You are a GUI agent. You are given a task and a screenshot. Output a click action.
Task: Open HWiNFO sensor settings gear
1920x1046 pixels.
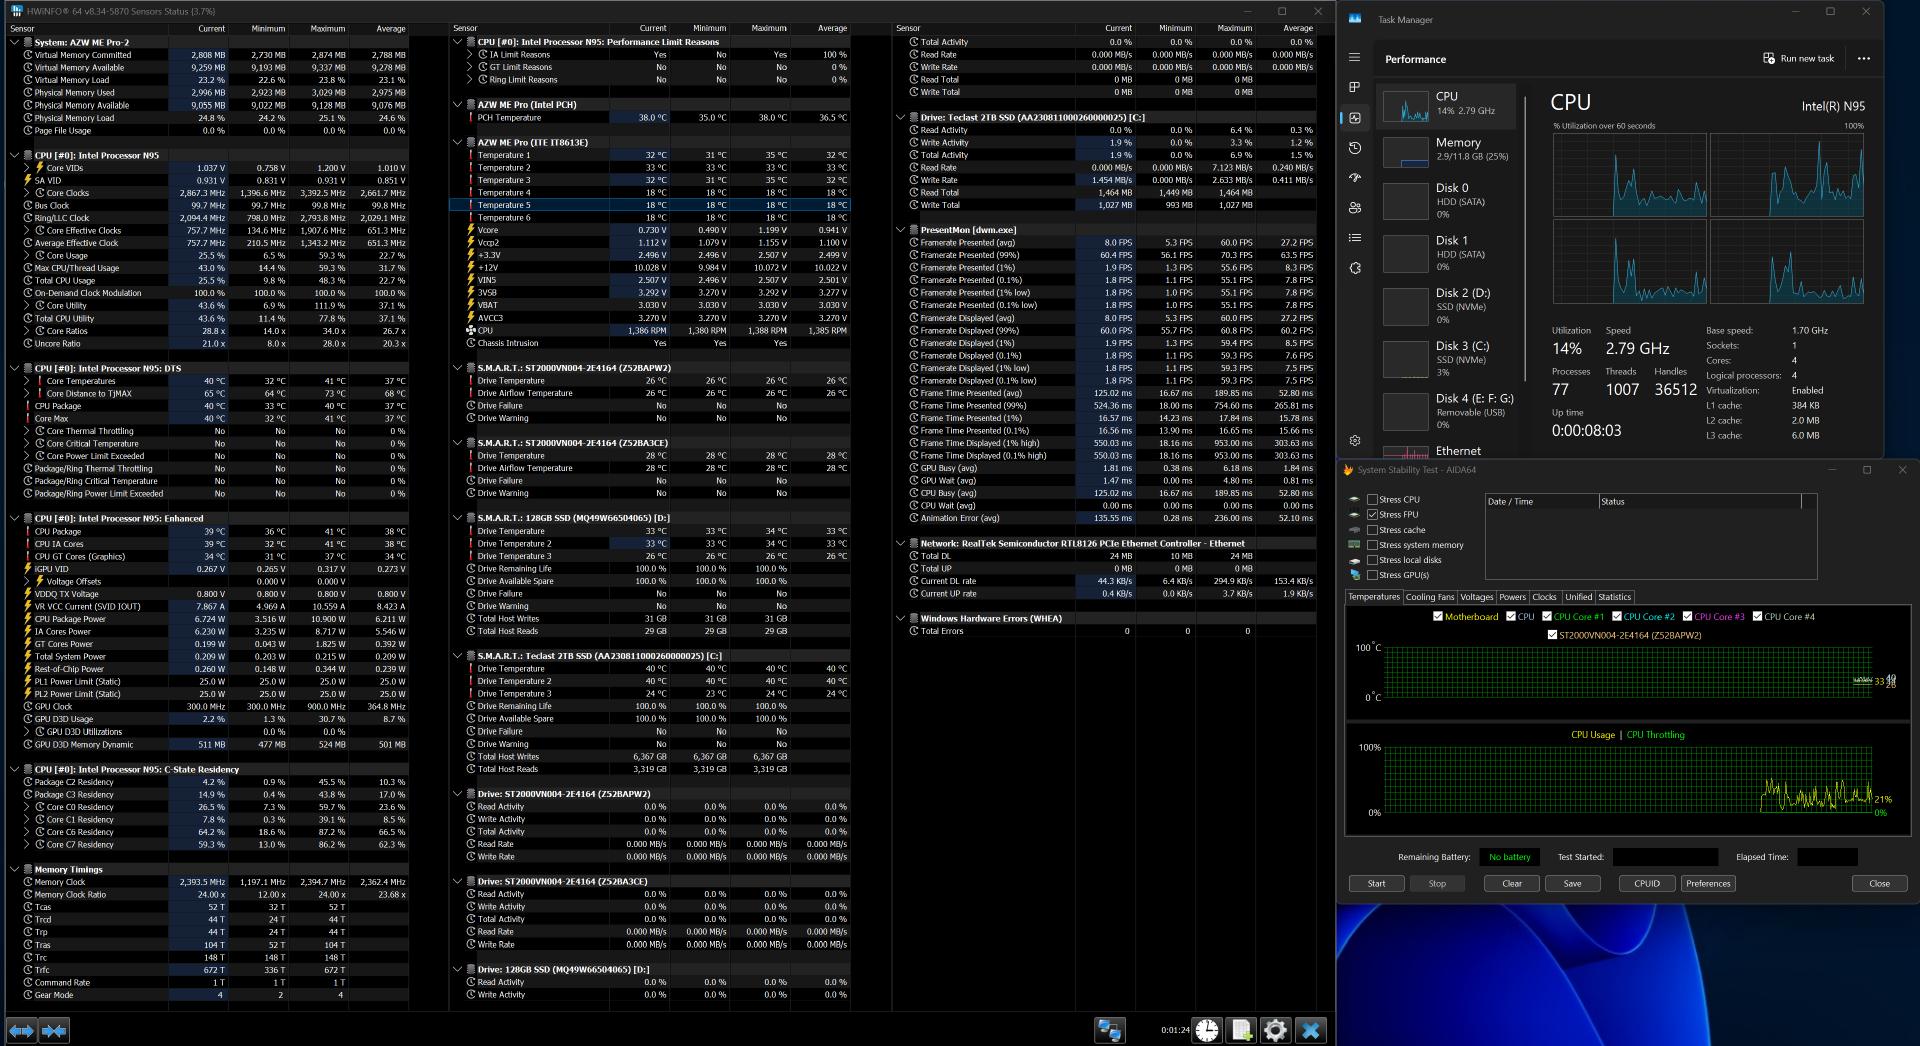click(x=1275, y=1030)
